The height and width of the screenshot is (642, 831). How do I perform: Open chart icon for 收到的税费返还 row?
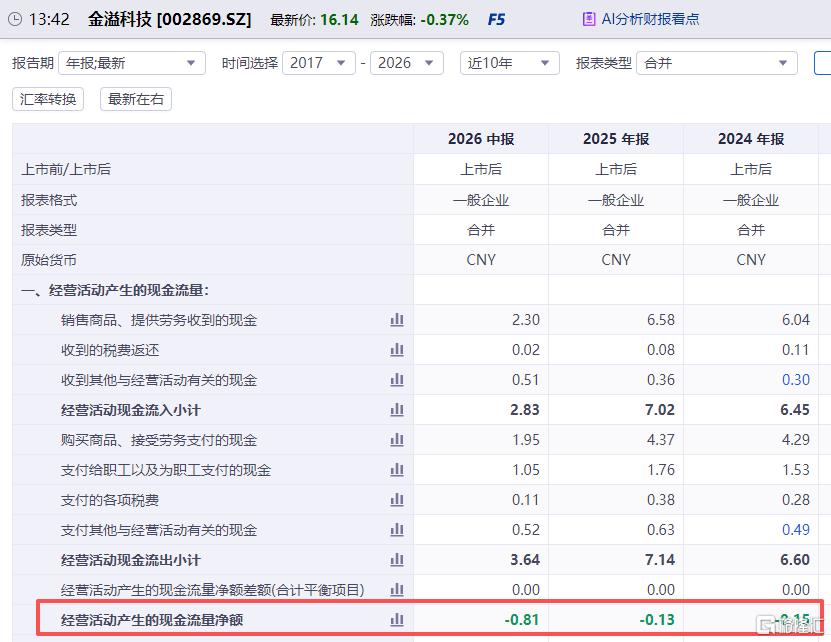397,350
